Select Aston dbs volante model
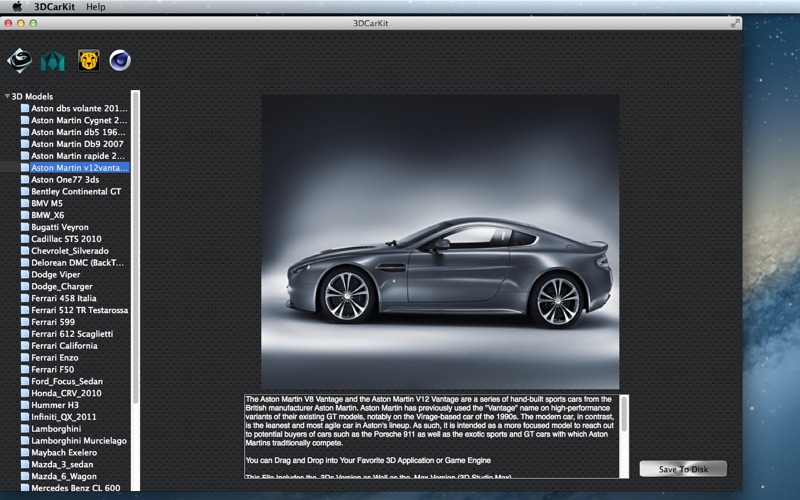Image resolution: width=800 pixels, height=500 pixels. (79, 108)
